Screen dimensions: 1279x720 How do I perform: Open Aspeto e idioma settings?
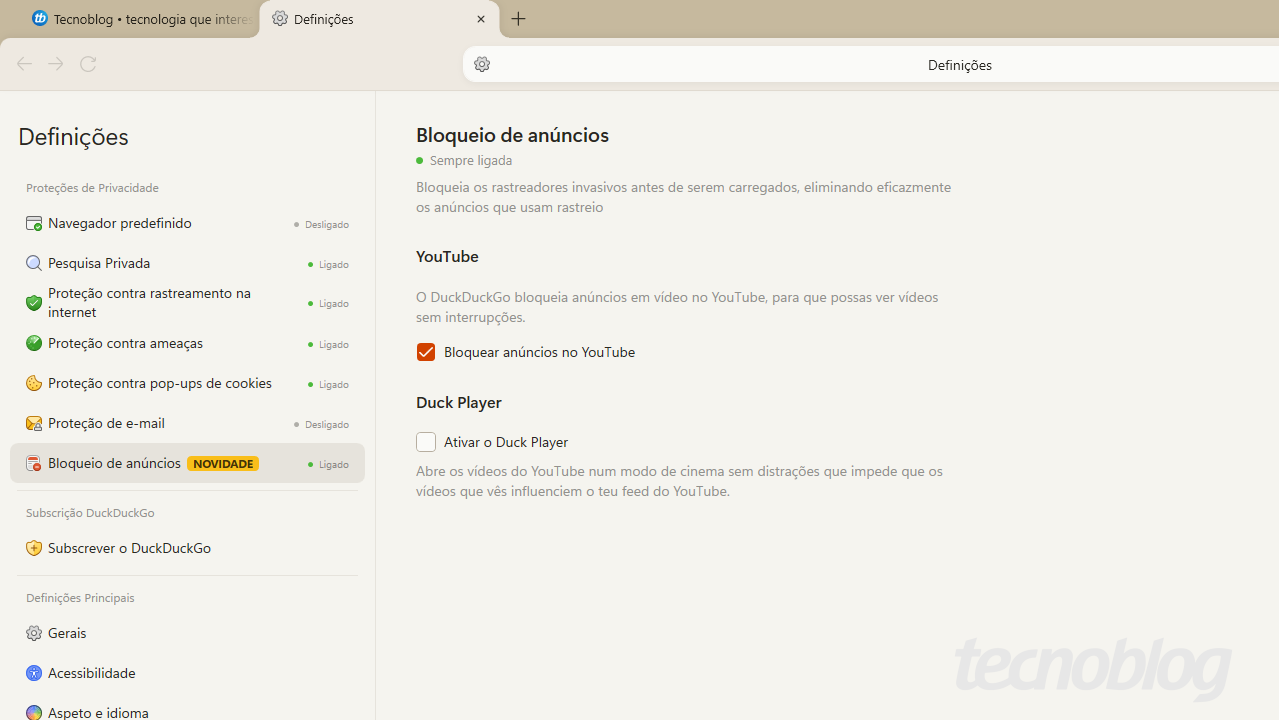(187, 709)
